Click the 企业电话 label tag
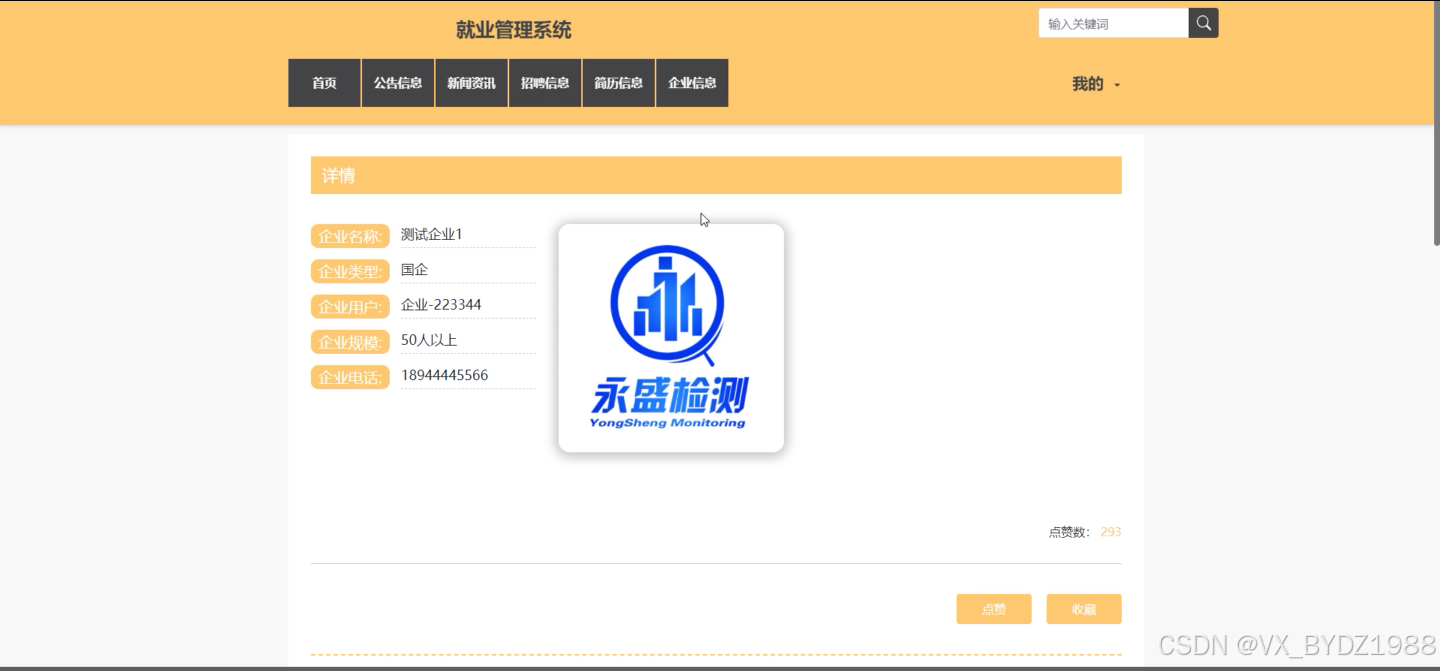 pyautogui.click(x=350, y=378)
